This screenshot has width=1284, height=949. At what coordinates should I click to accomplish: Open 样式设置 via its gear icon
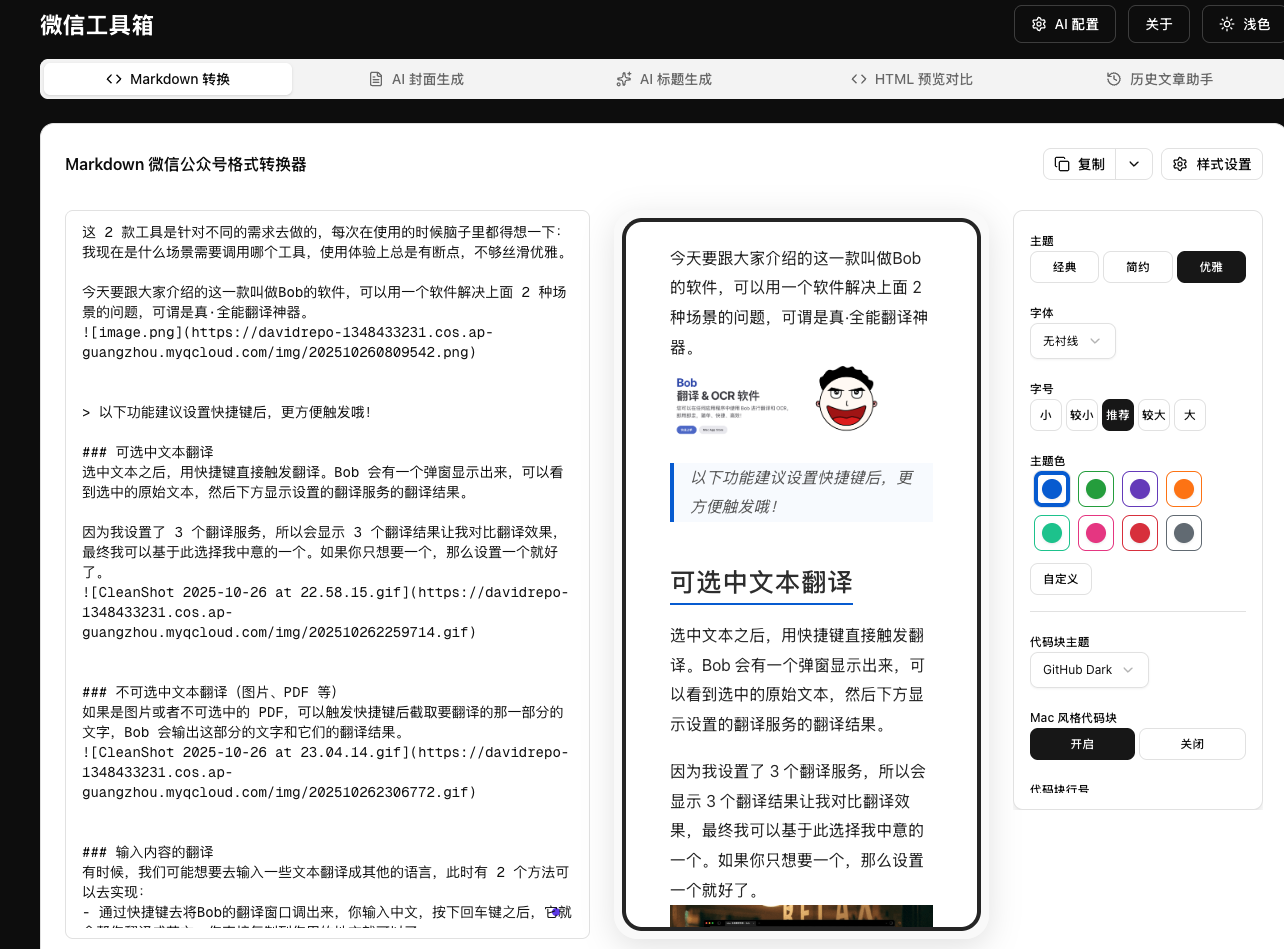coord(1179,164)
